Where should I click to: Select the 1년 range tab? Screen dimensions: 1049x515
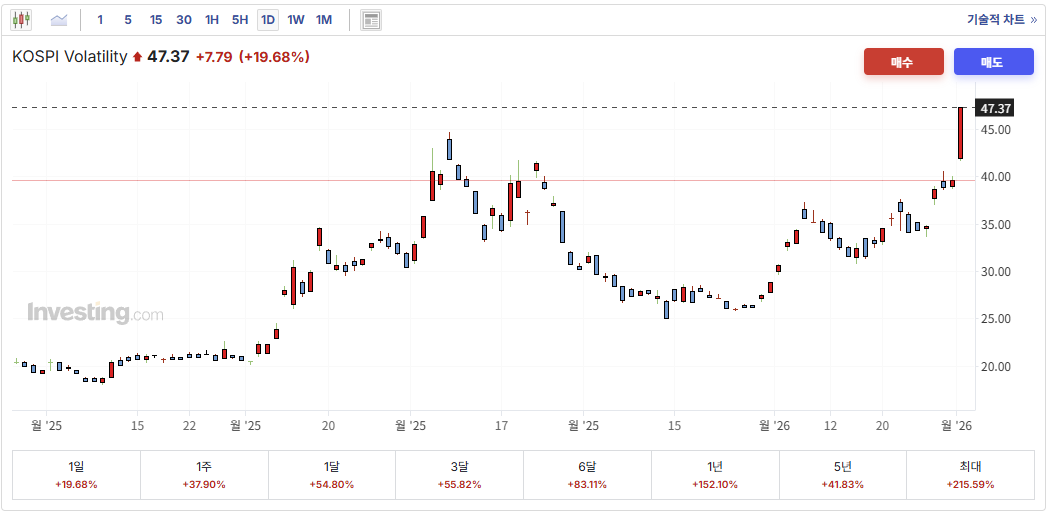714,475
